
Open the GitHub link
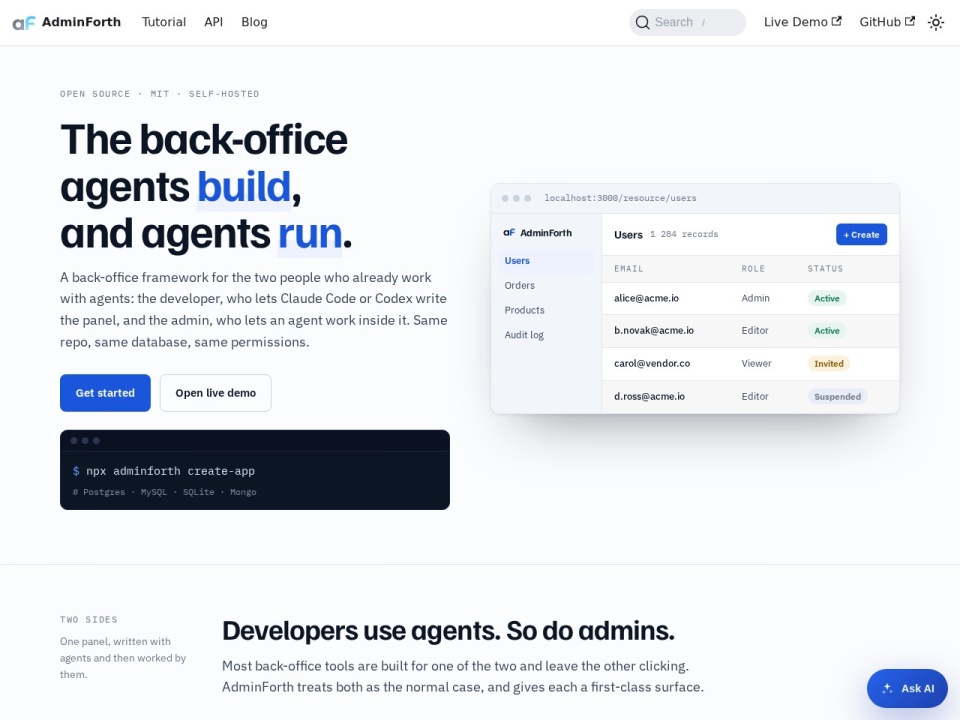tap(887, 22)
